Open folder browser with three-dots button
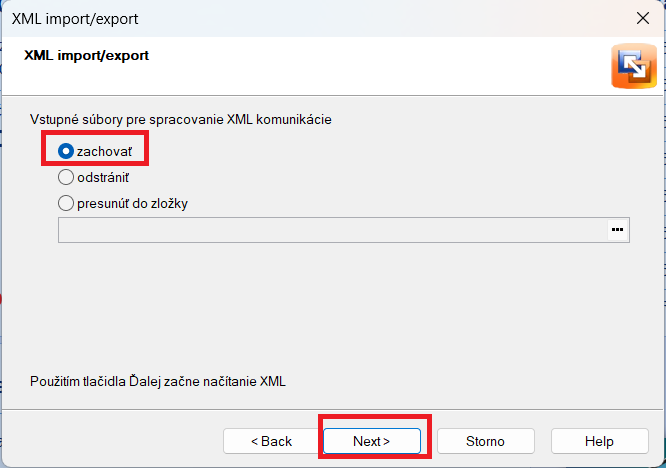This screenshot has height=468, width=666. (617, 230)
